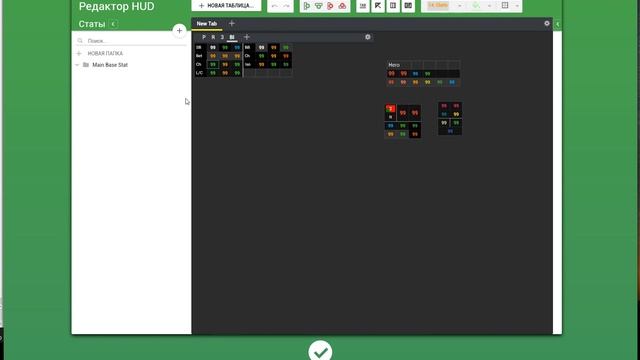Add a new sub-tab with the plus icon
This screenshot has height=360, width=640.
click(x=247, y=37)
